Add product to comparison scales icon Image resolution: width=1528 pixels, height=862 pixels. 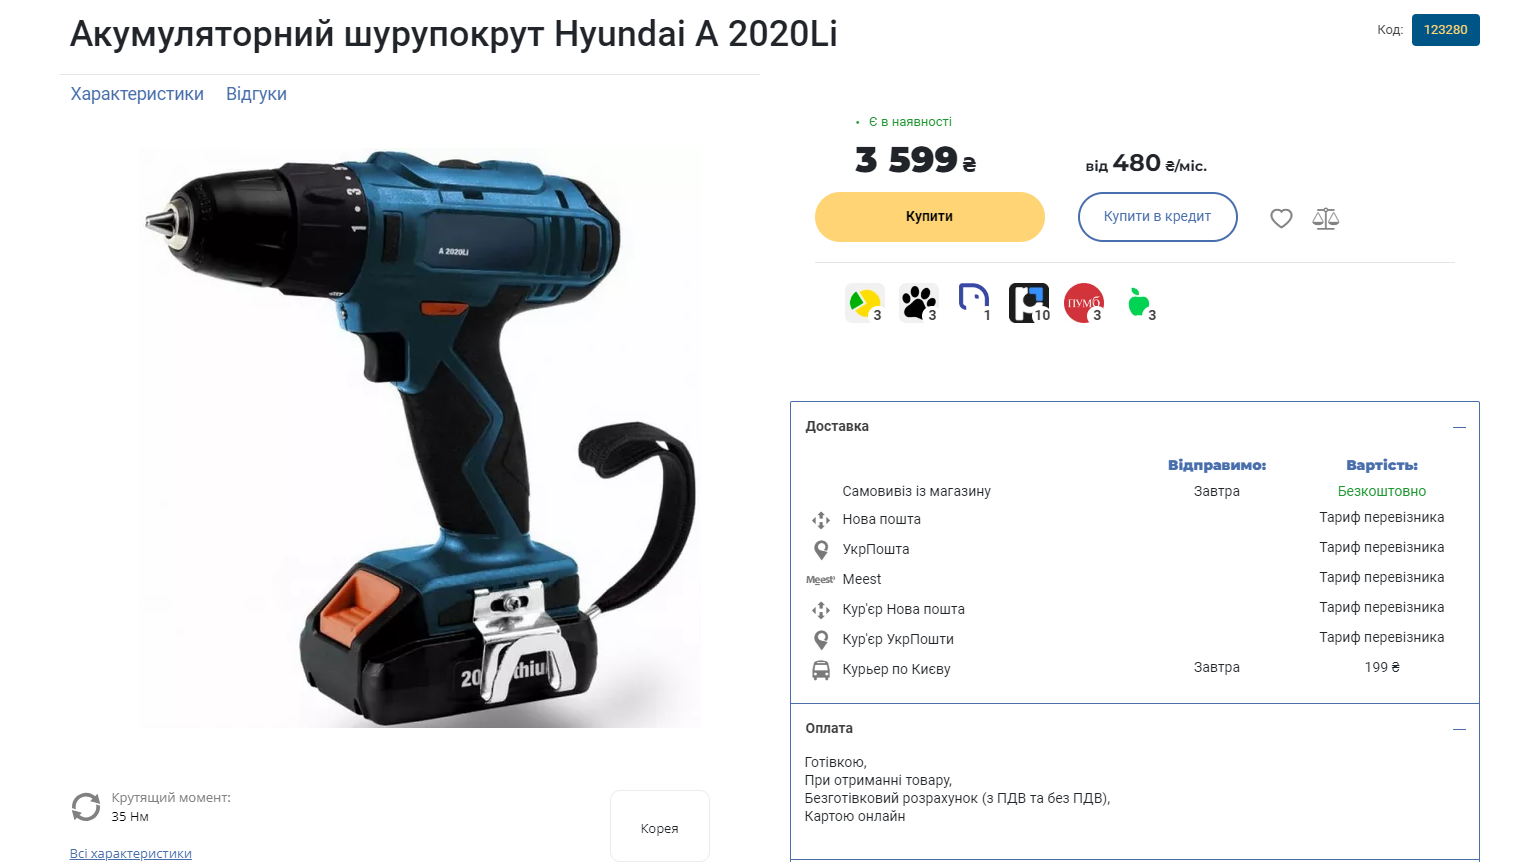coord(1325,218)
